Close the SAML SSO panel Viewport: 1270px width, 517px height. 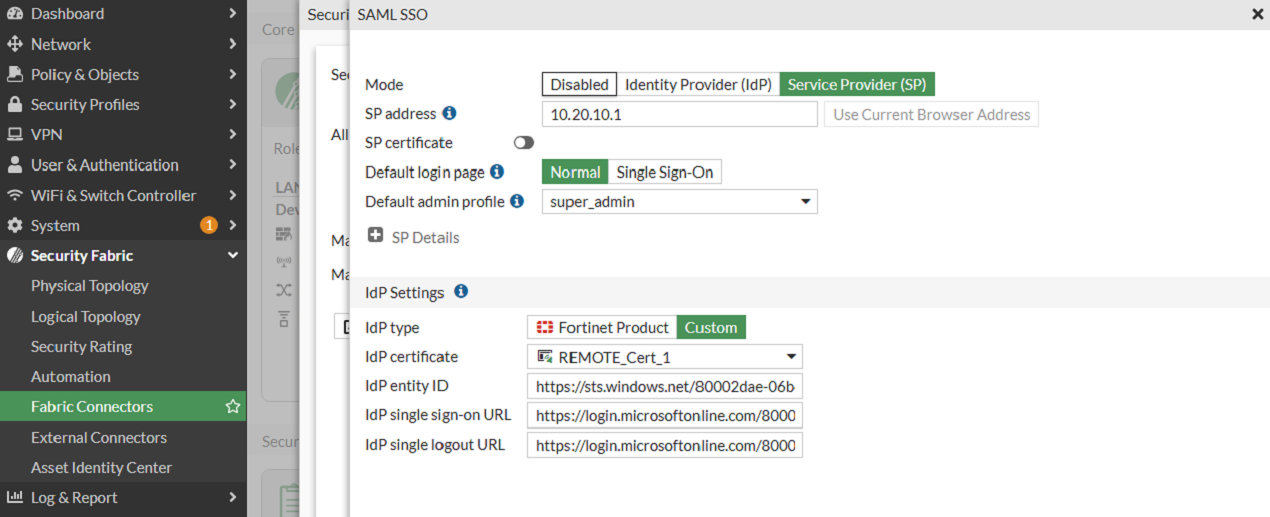pos(1257,14)
